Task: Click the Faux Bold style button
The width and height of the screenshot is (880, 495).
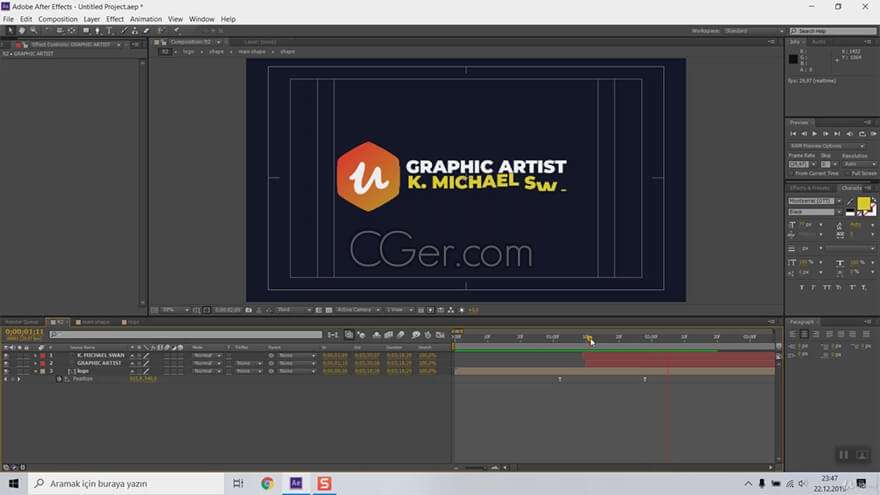Action: pyautogui.click(x=802, y=287)
